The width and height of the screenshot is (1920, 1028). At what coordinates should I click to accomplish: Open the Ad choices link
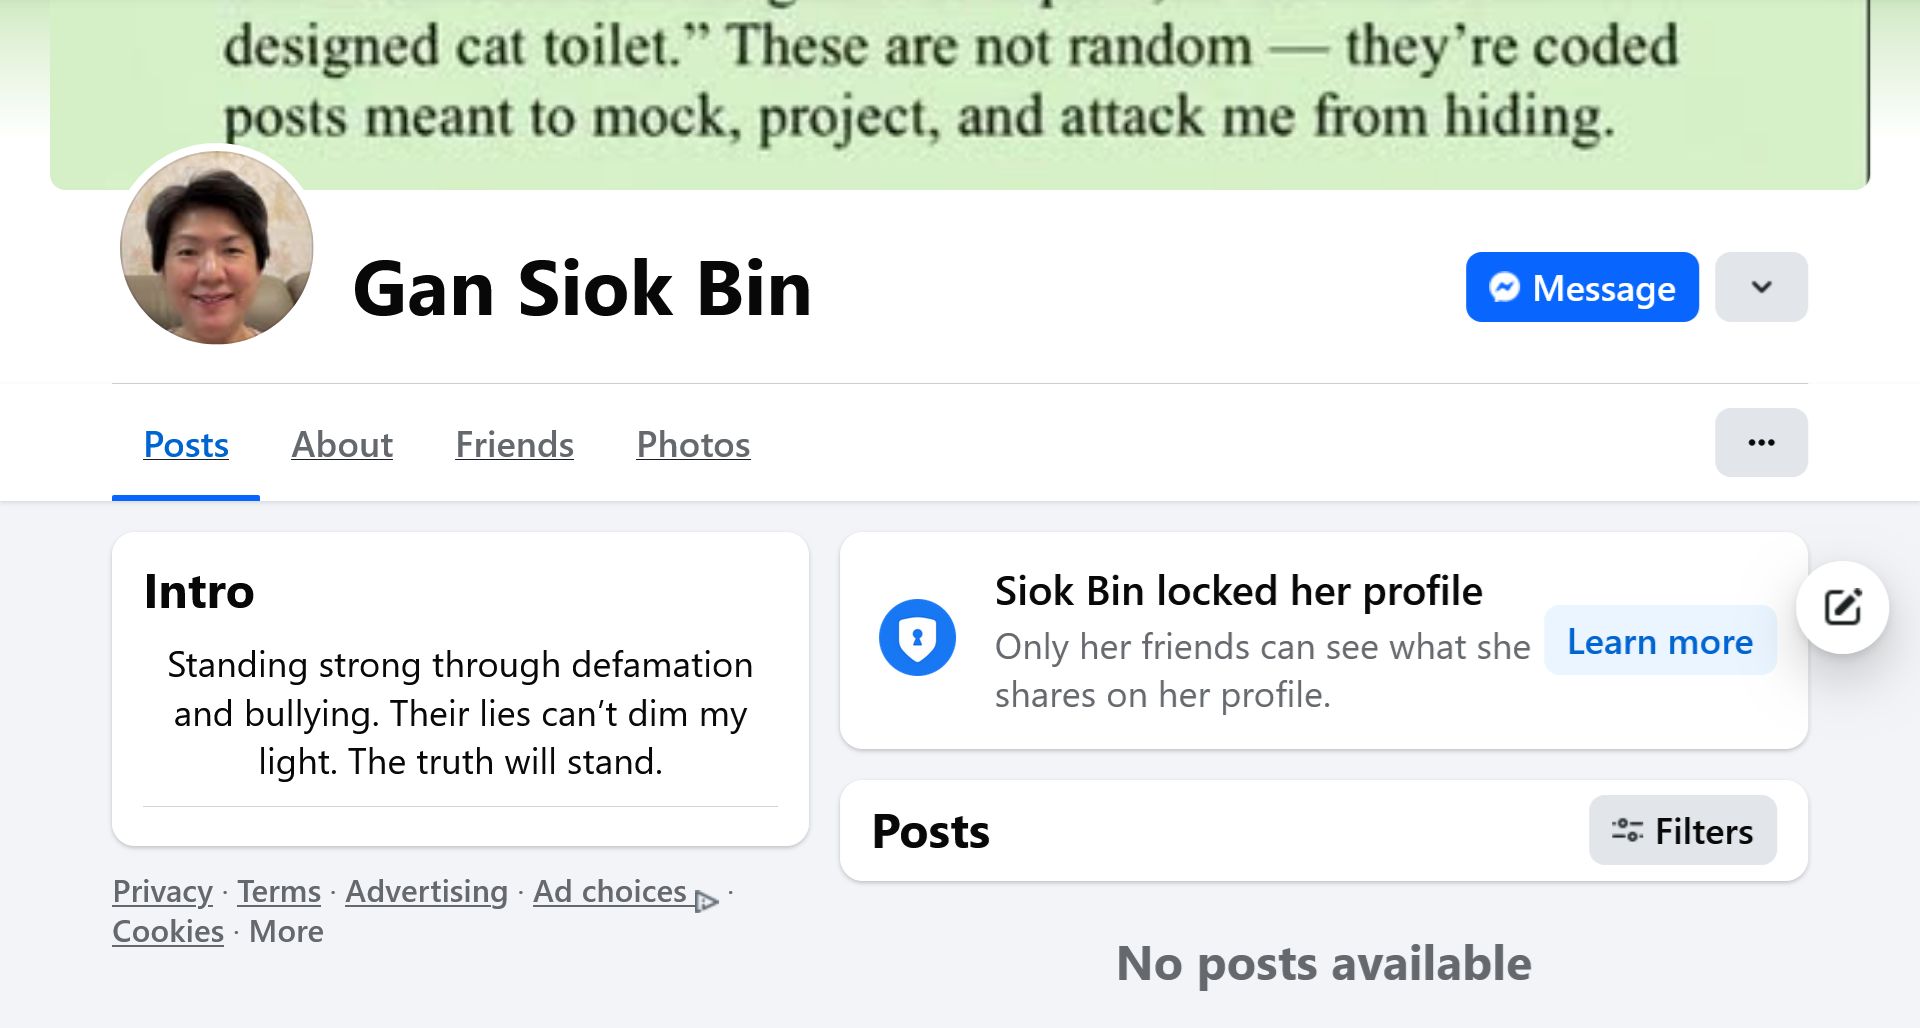609,891
